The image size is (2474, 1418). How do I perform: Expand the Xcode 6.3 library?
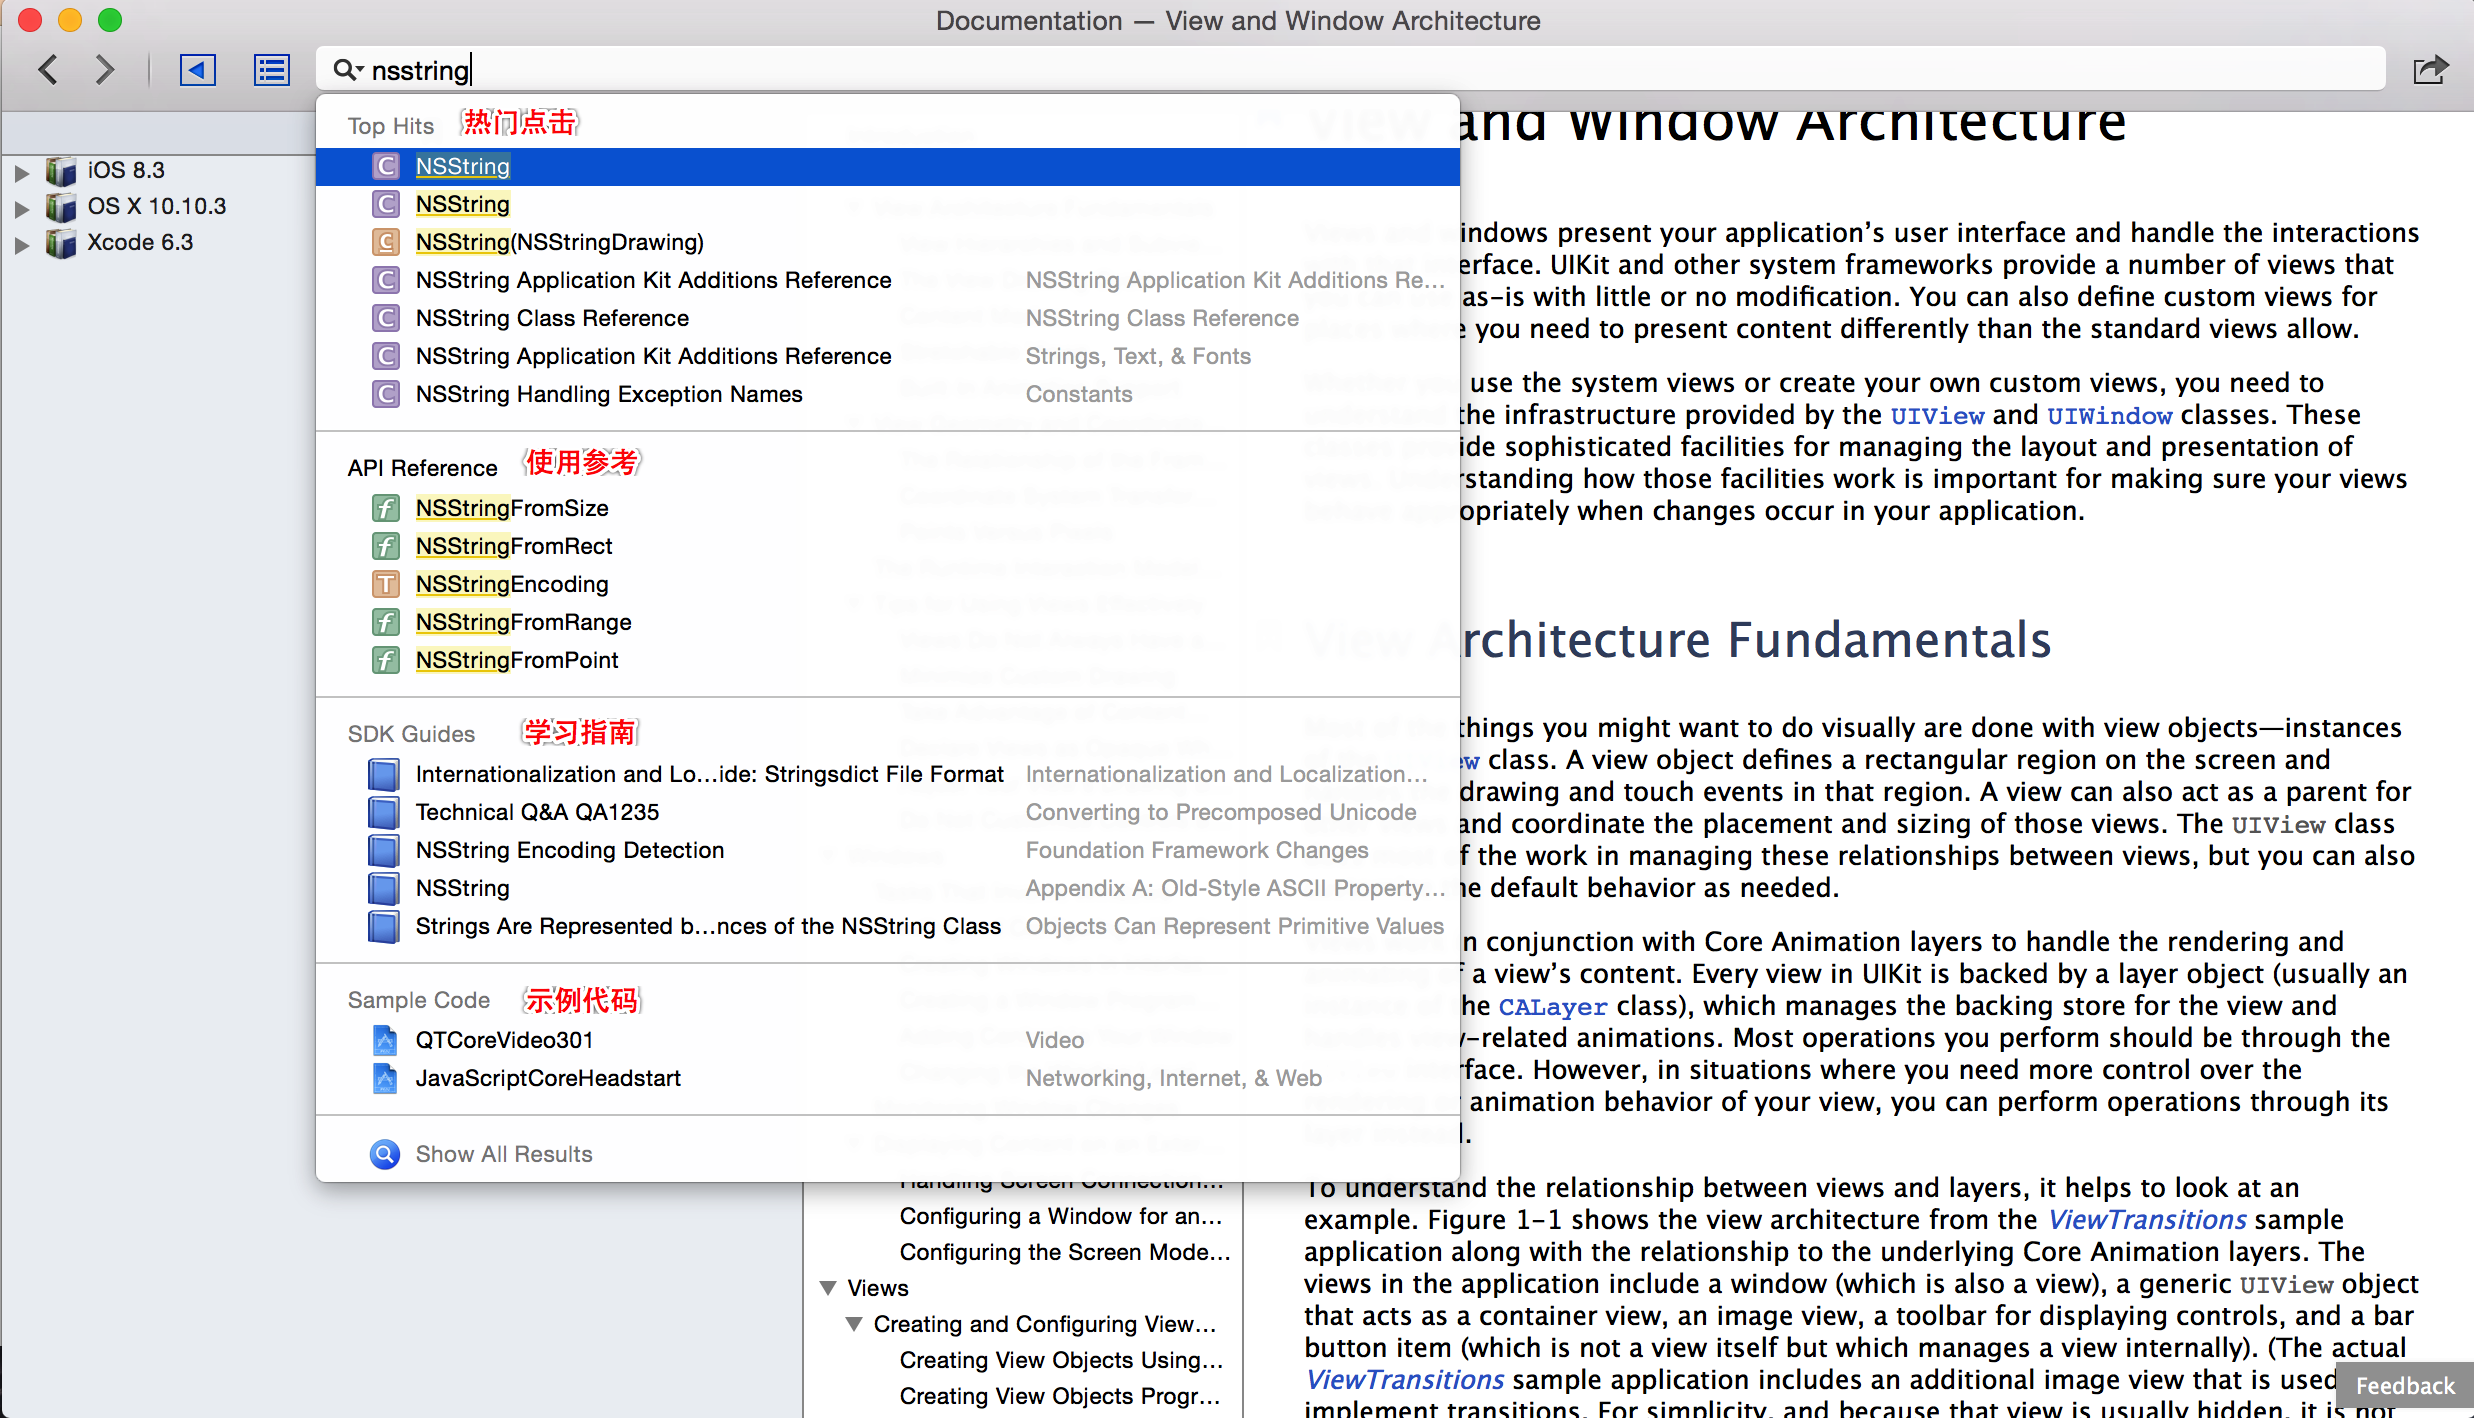(x=21, y=243)
